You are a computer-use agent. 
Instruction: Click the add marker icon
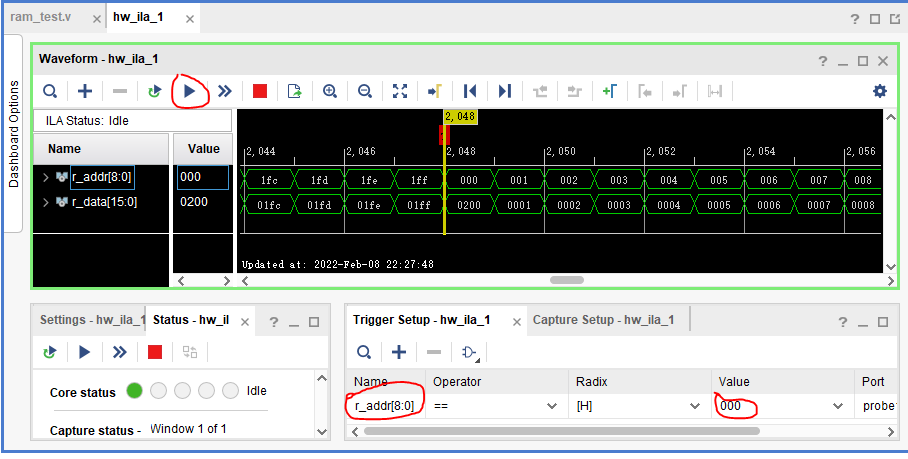[609, 91]
